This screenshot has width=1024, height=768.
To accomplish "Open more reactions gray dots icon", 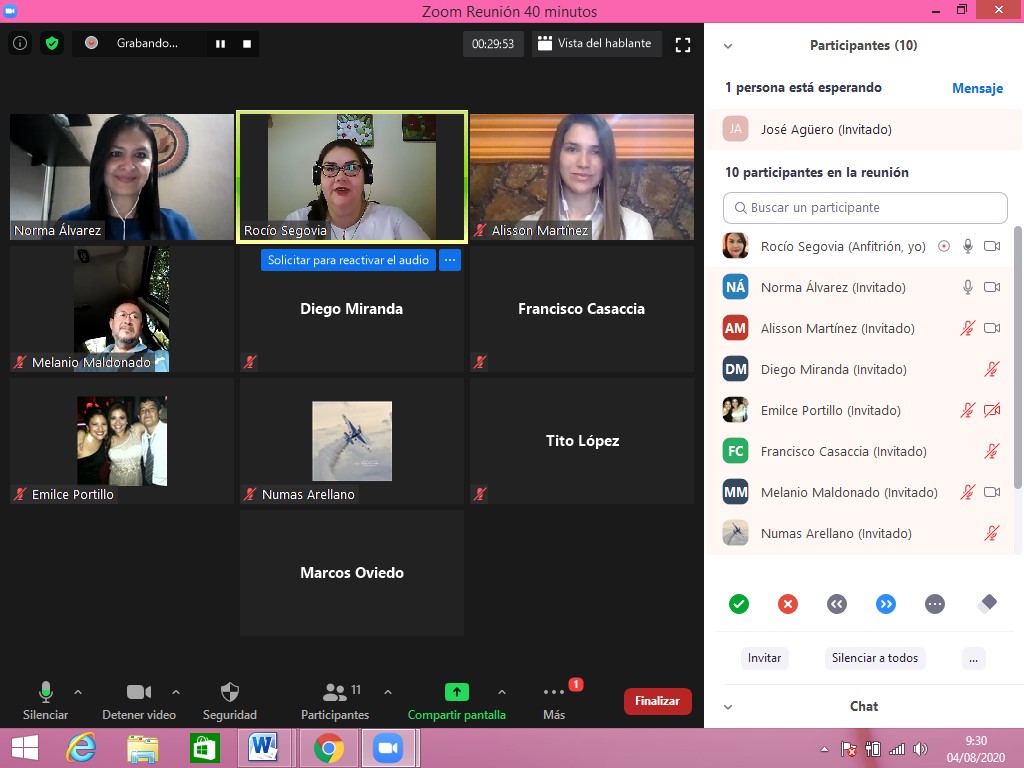I will click(x=935, y=604).
